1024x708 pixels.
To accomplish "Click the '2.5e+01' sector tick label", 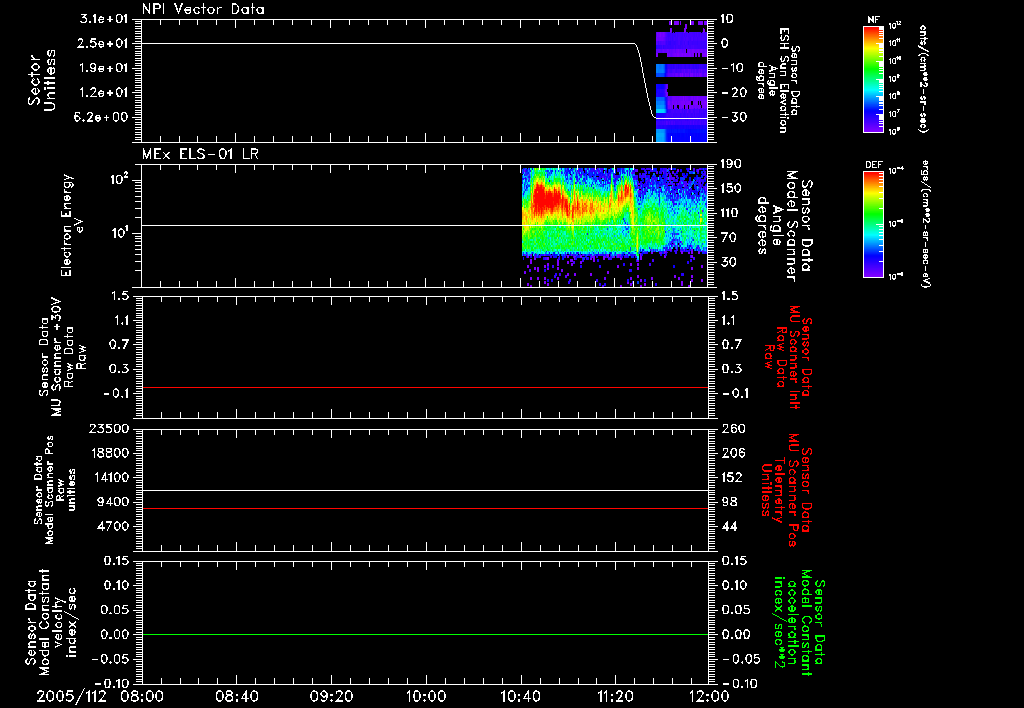I will (106, 43).
